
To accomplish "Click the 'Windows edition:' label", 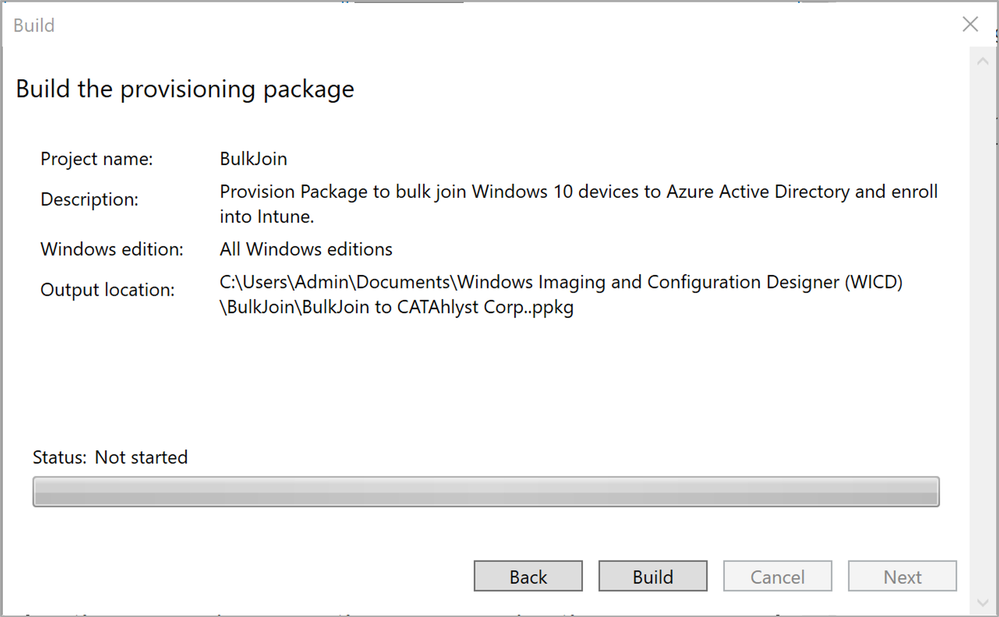I will pyautogui.click(x=112, y=249).
